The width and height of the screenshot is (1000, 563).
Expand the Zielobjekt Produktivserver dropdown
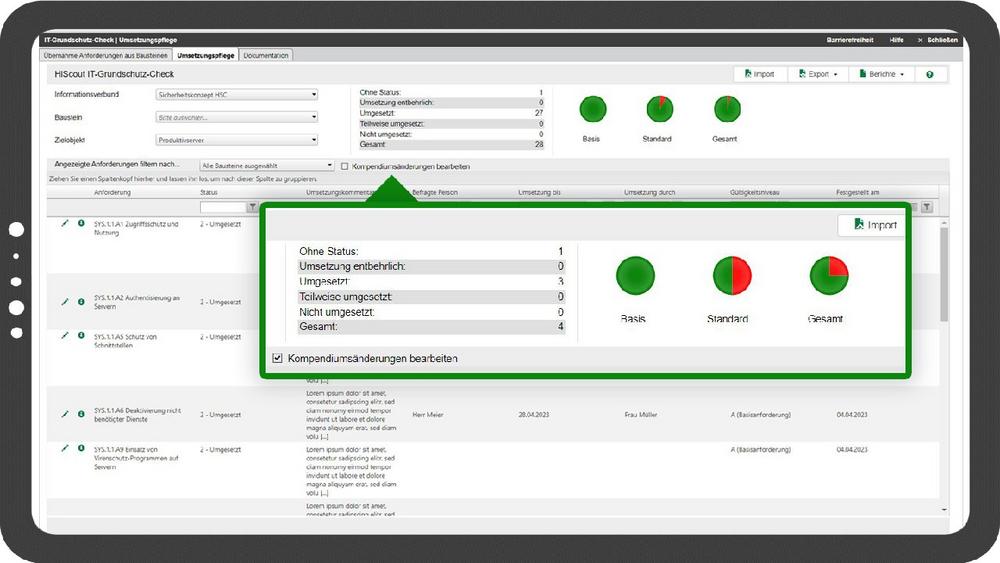click(x=237, y=141)
